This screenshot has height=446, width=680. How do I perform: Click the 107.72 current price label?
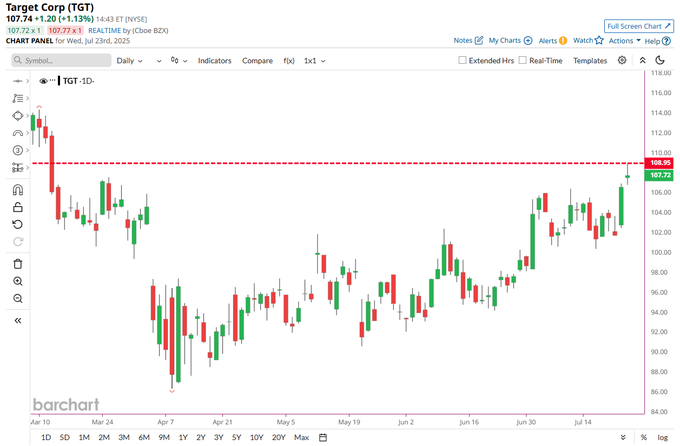tap(660, 175)
